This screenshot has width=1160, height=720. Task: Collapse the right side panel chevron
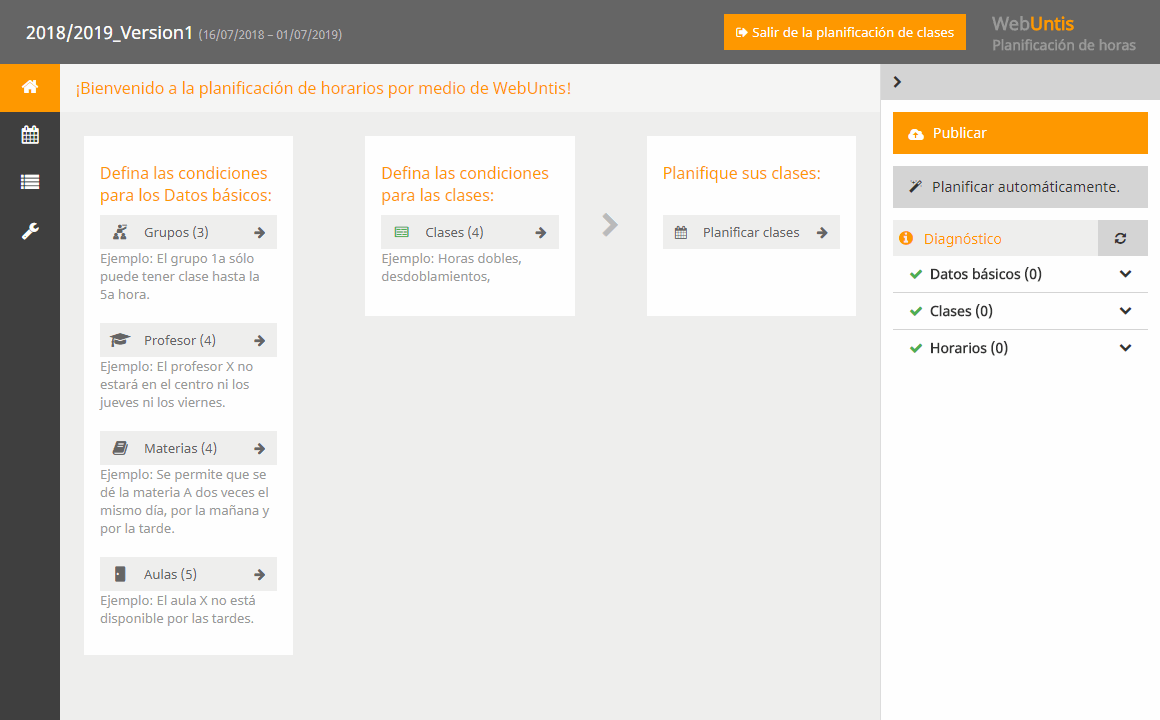[x=897, y=82]
